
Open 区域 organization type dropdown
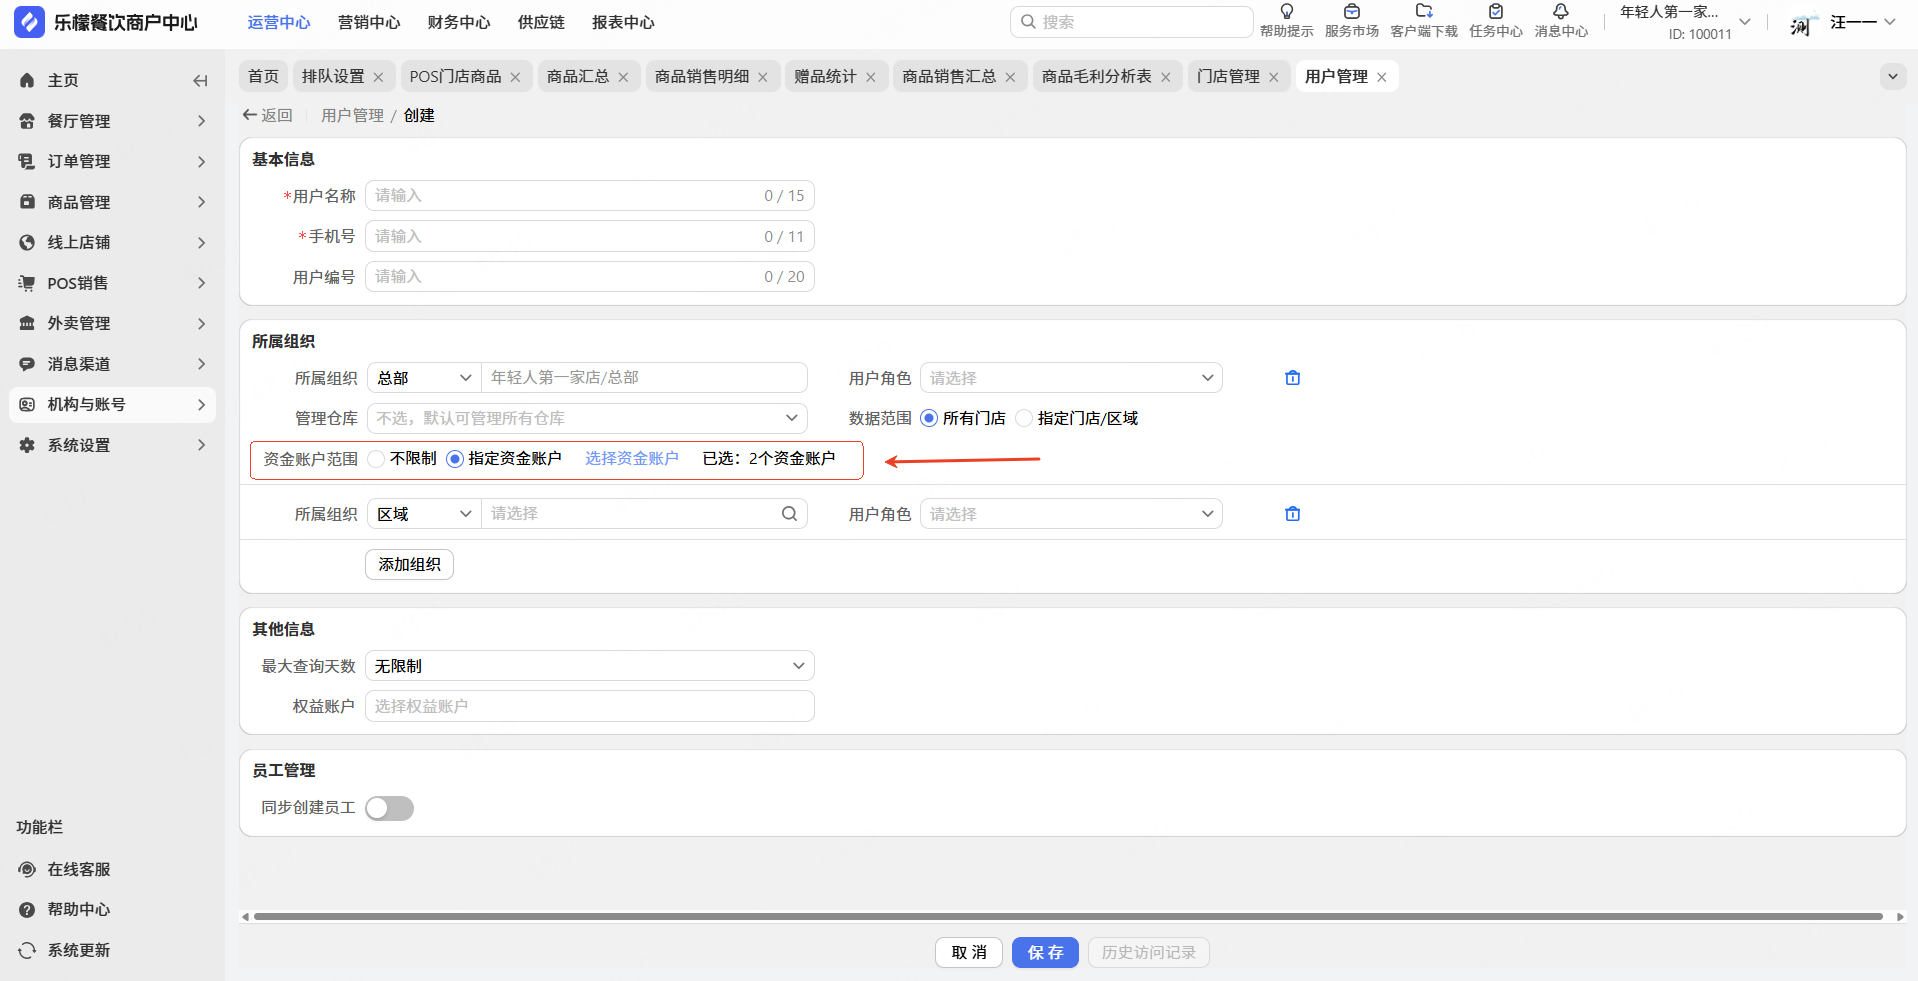click(x=424, y=514)
